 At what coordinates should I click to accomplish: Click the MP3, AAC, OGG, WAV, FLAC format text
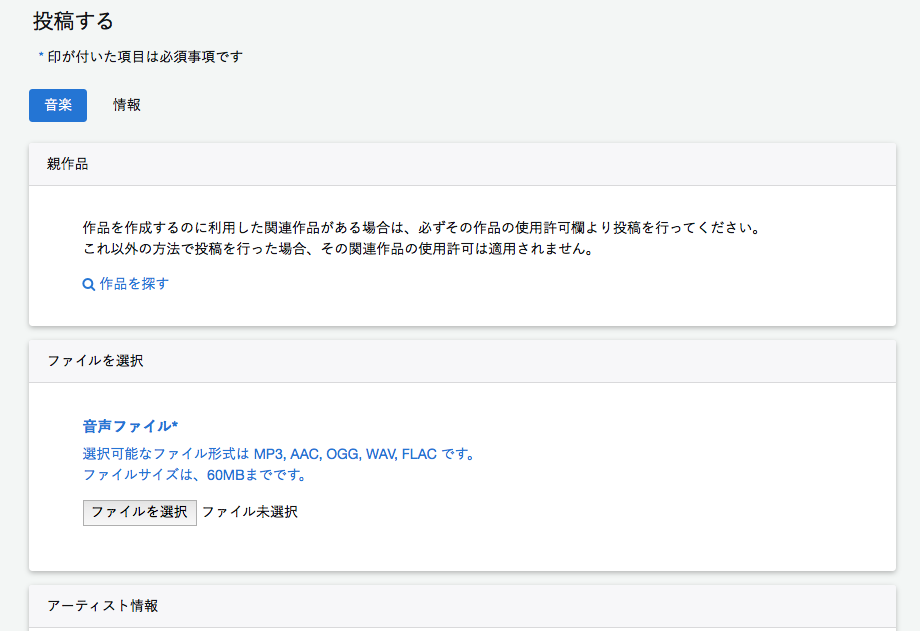(345, 454)
